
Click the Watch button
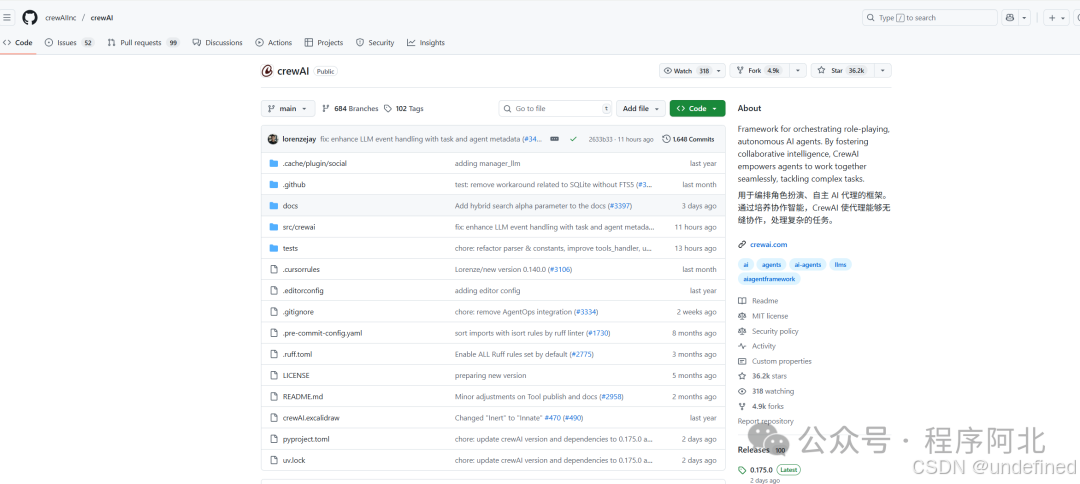tap(686, 71)
